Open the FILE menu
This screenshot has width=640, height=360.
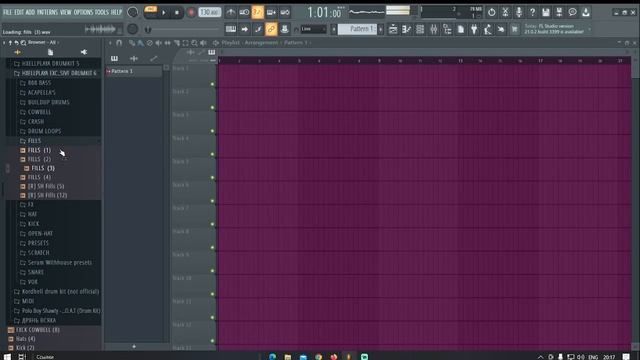(x=7, y=12)
